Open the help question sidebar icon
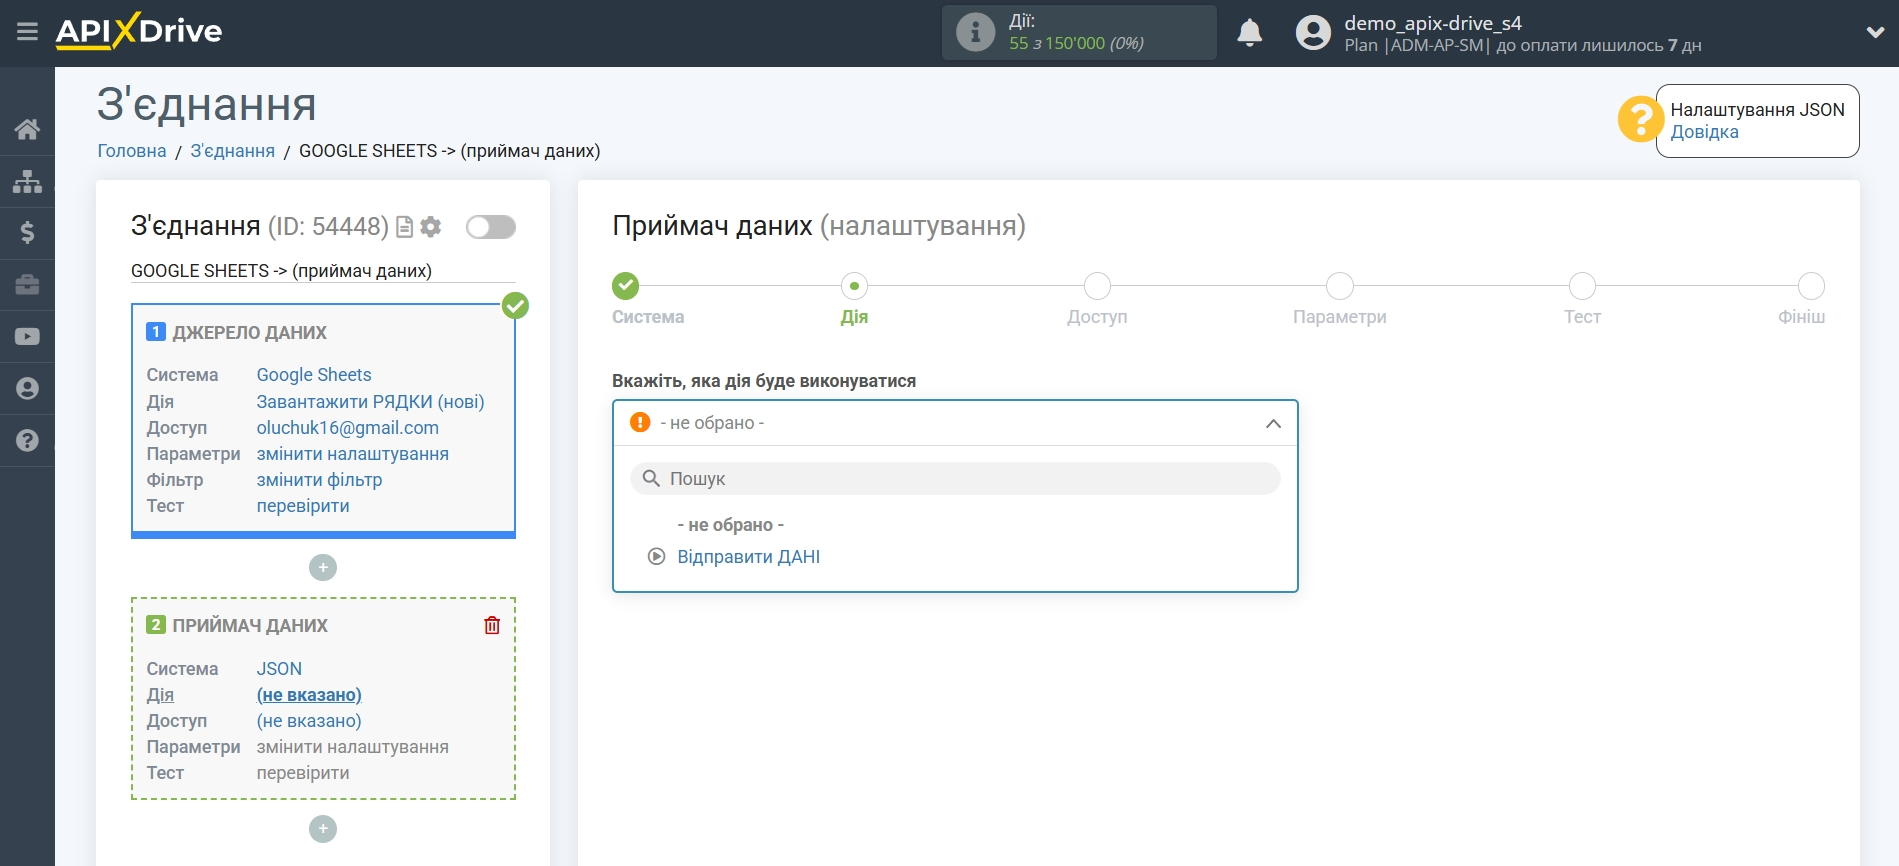Viewport: 1899px width, 866px height. (x=27, y=441)
